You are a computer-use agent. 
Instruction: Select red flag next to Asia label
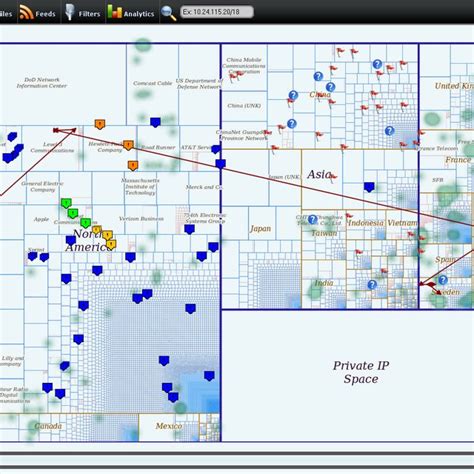[333, 178]
